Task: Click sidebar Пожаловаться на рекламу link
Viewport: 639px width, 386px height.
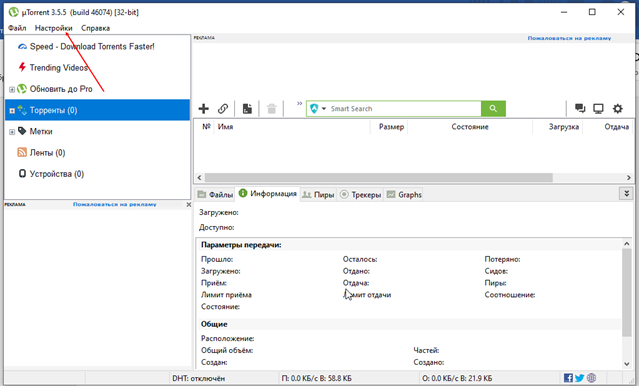Action: coord(115,204)
